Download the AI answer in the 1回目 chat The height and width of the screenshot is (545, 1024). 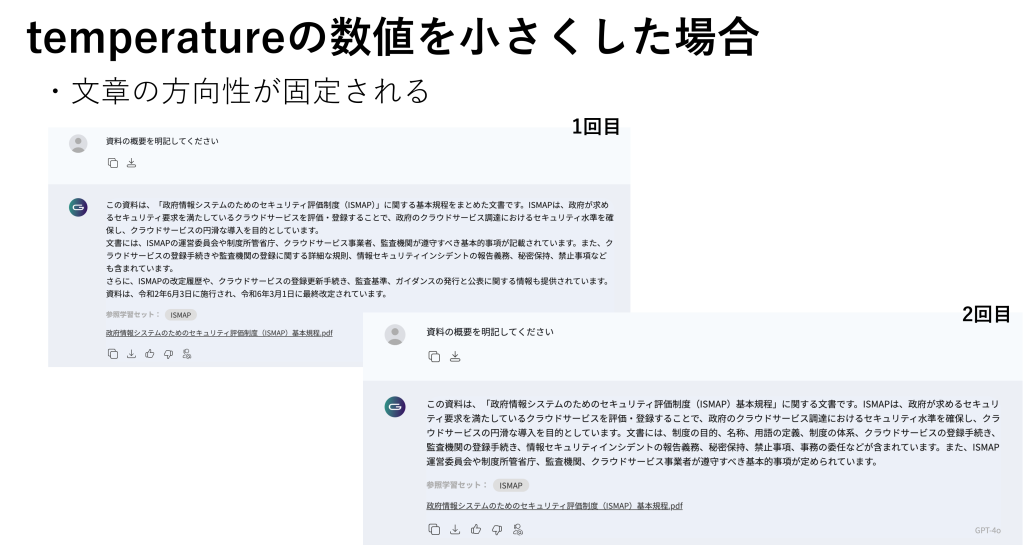(131, 354)
